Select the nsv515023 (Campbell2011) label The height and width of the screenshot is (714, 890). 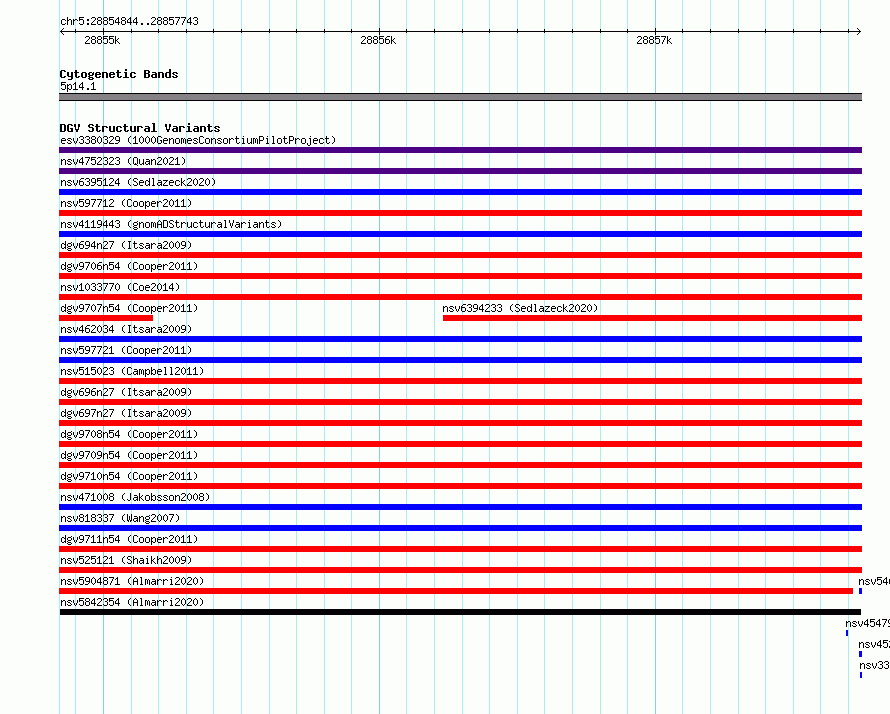point(132,371)
